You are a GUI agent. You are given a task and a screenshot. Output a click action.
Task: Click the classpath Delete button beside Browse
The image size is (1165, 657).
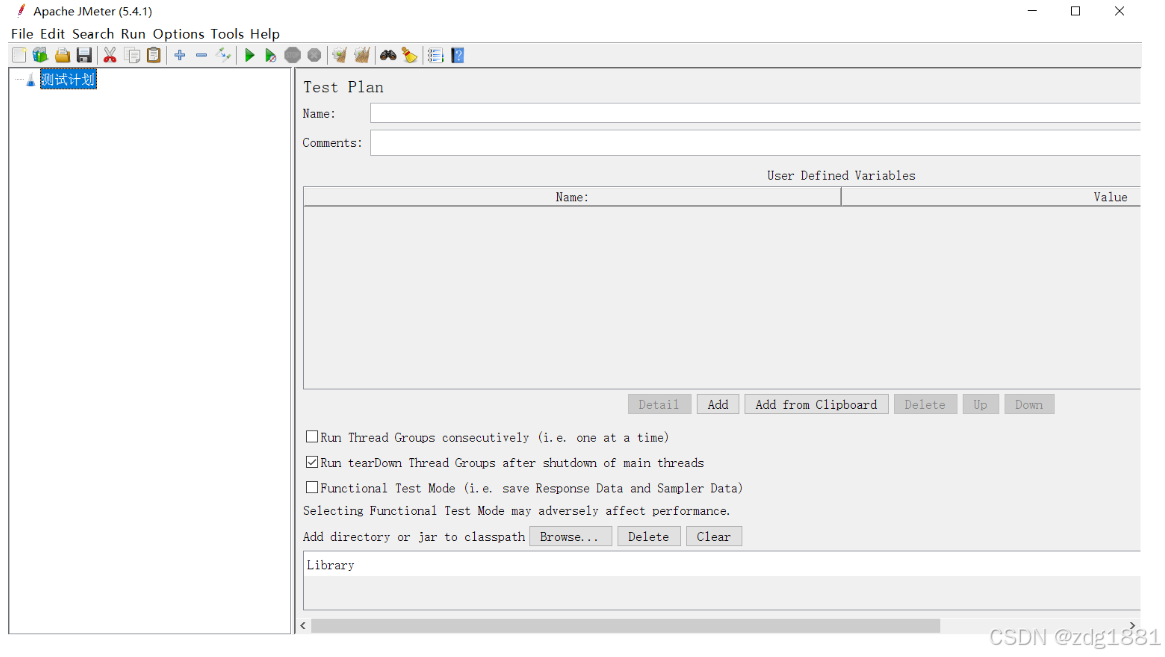[648, 537]
